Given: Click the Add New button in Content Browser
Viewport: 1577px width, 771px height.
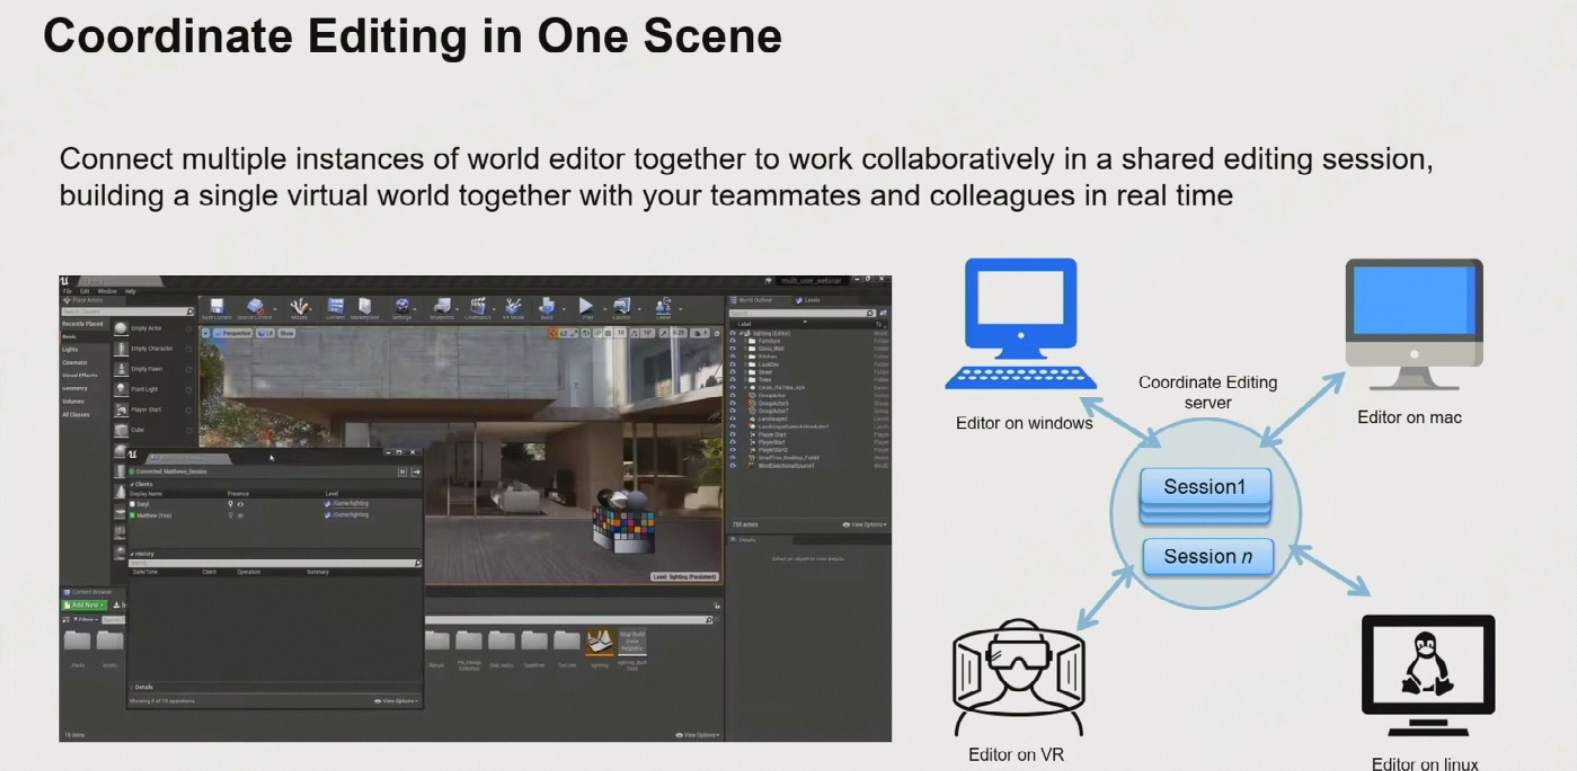Looking at the screenshot, I should point(84,605).
